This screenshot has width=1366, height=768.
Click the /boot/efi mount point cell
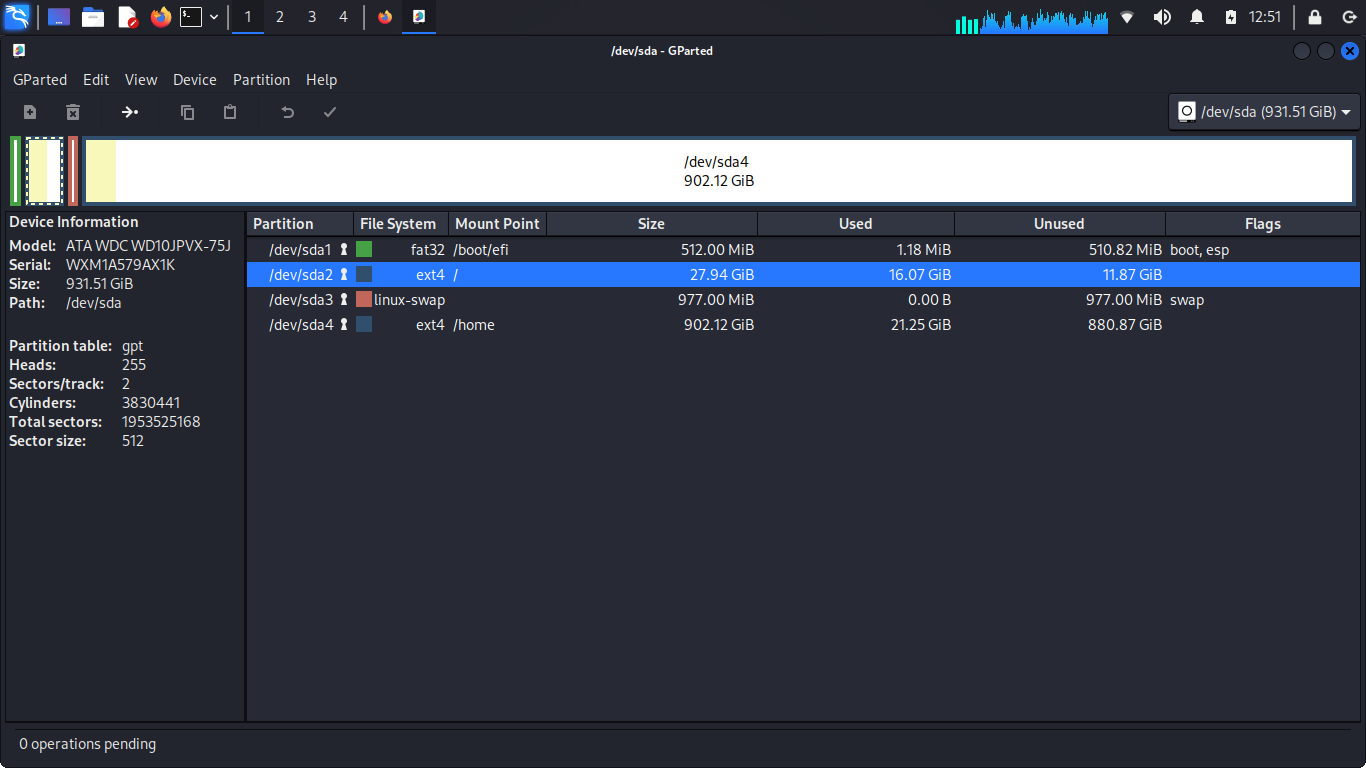[481, 249]
